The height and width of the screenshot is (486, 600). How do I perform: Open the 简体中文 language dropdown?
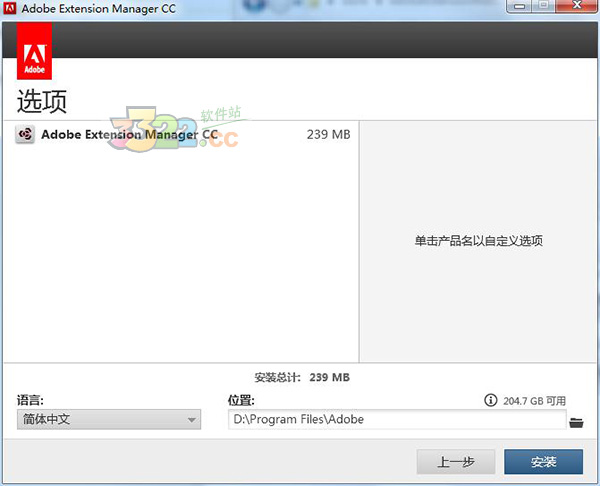[109, 419]
